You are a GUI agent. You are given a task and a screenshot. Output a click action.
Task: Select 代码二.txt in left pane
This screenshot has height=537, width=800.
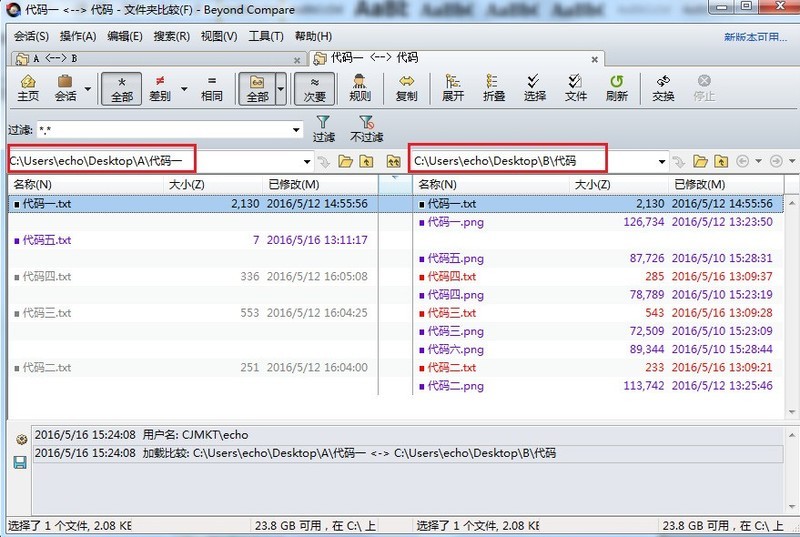pyautogui.click(x=47, y=368)
